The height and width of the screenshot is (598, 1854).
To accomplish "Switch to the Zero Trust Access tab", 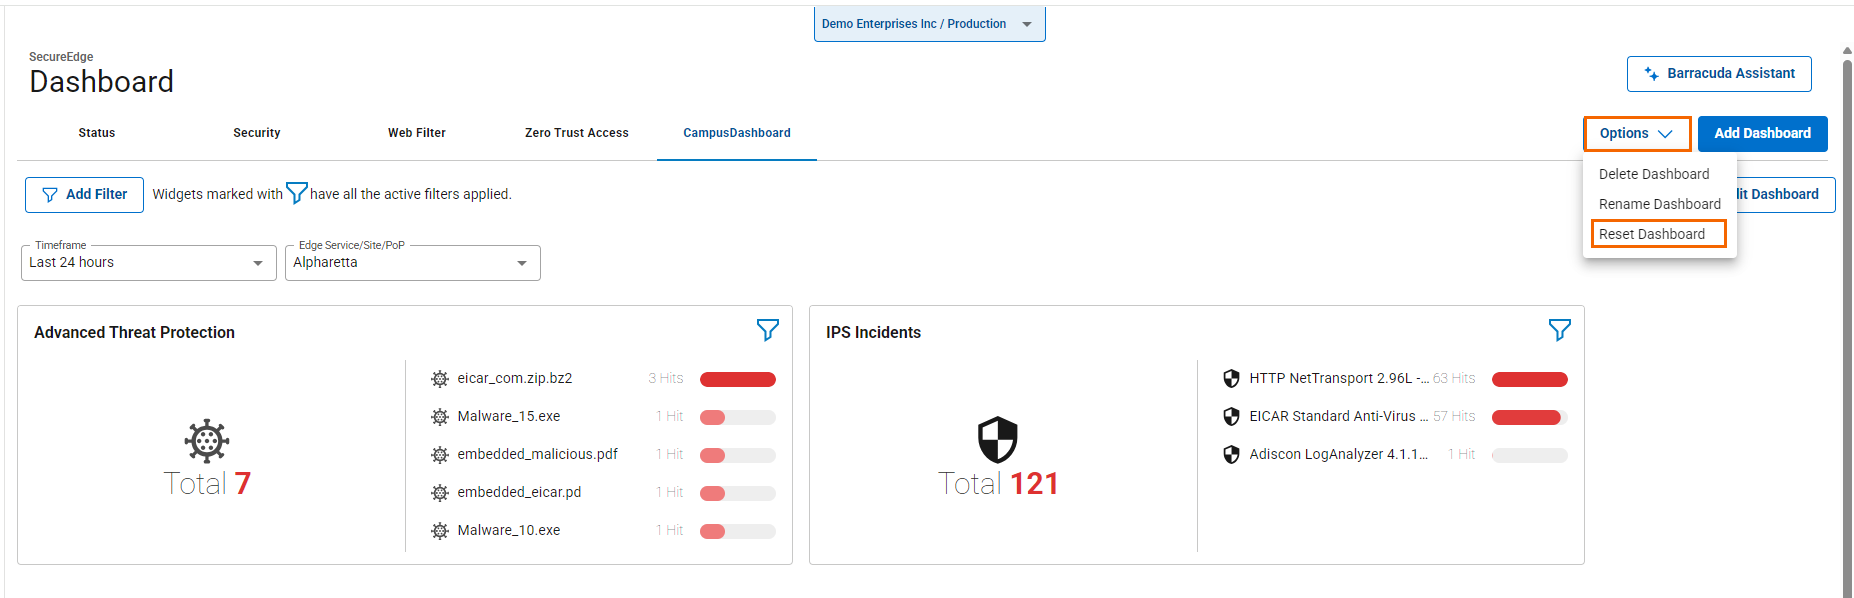I will pos(576,133).
